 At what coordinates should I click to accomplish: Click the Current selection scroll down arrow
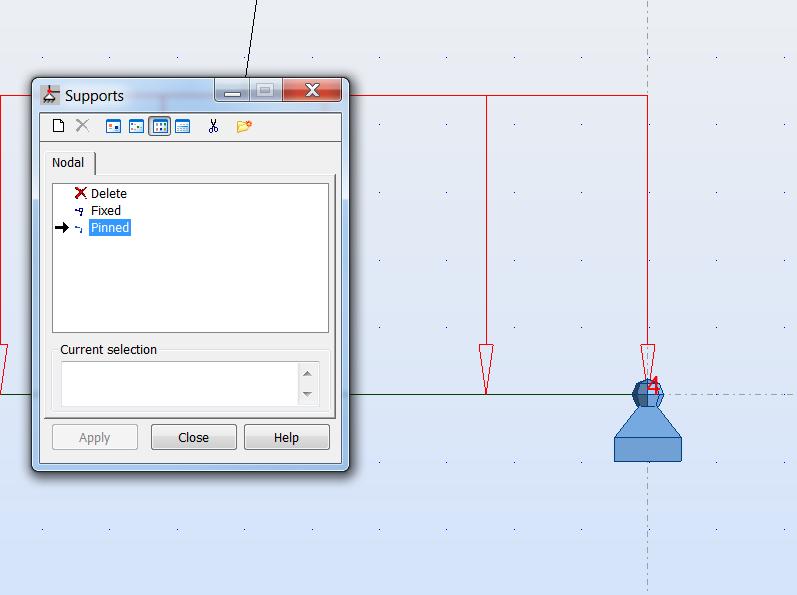pyautogui.click(x=307, y=394)
